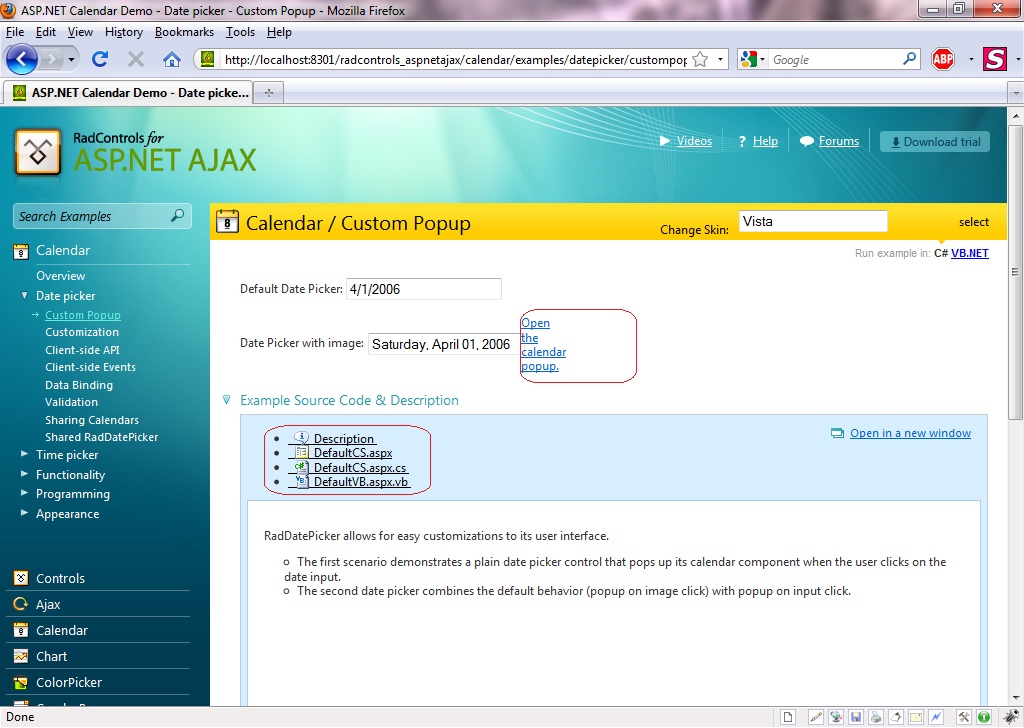Click the Stop loading X icon
1024x728 pixels.
(136, 59)
